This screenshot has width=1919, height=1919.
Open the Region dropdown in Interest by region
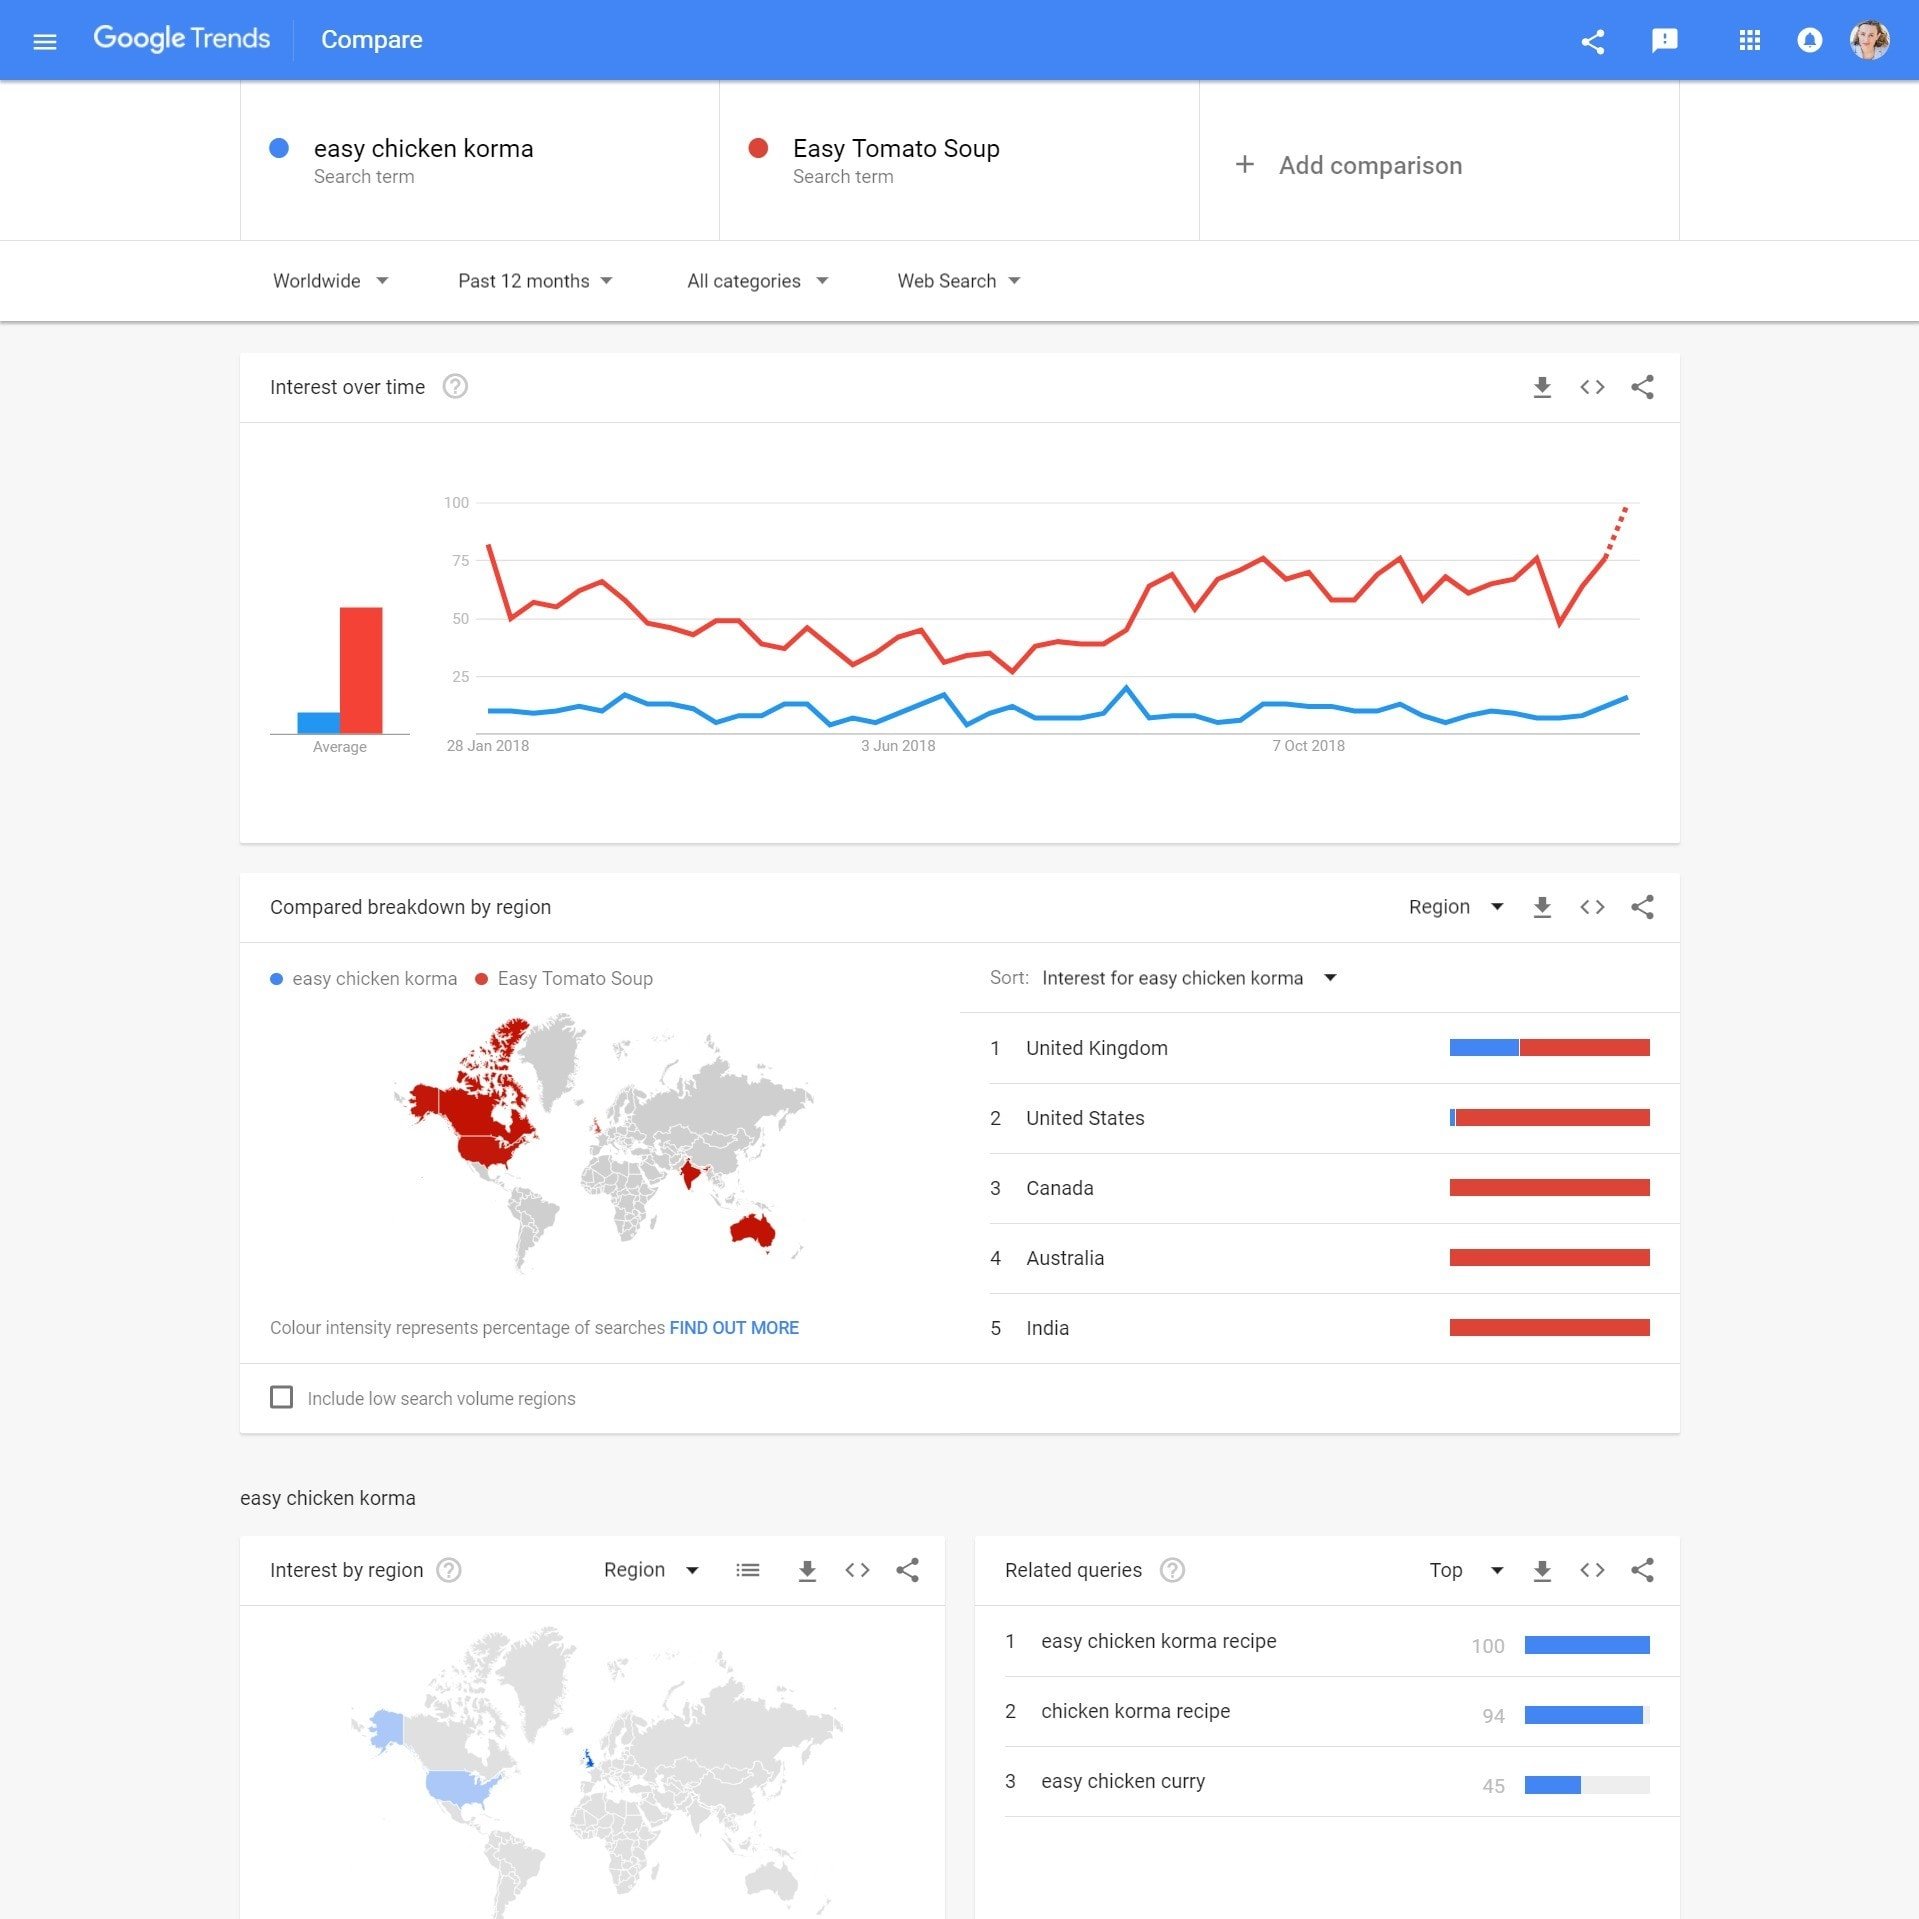click(x=651, y=1570)
